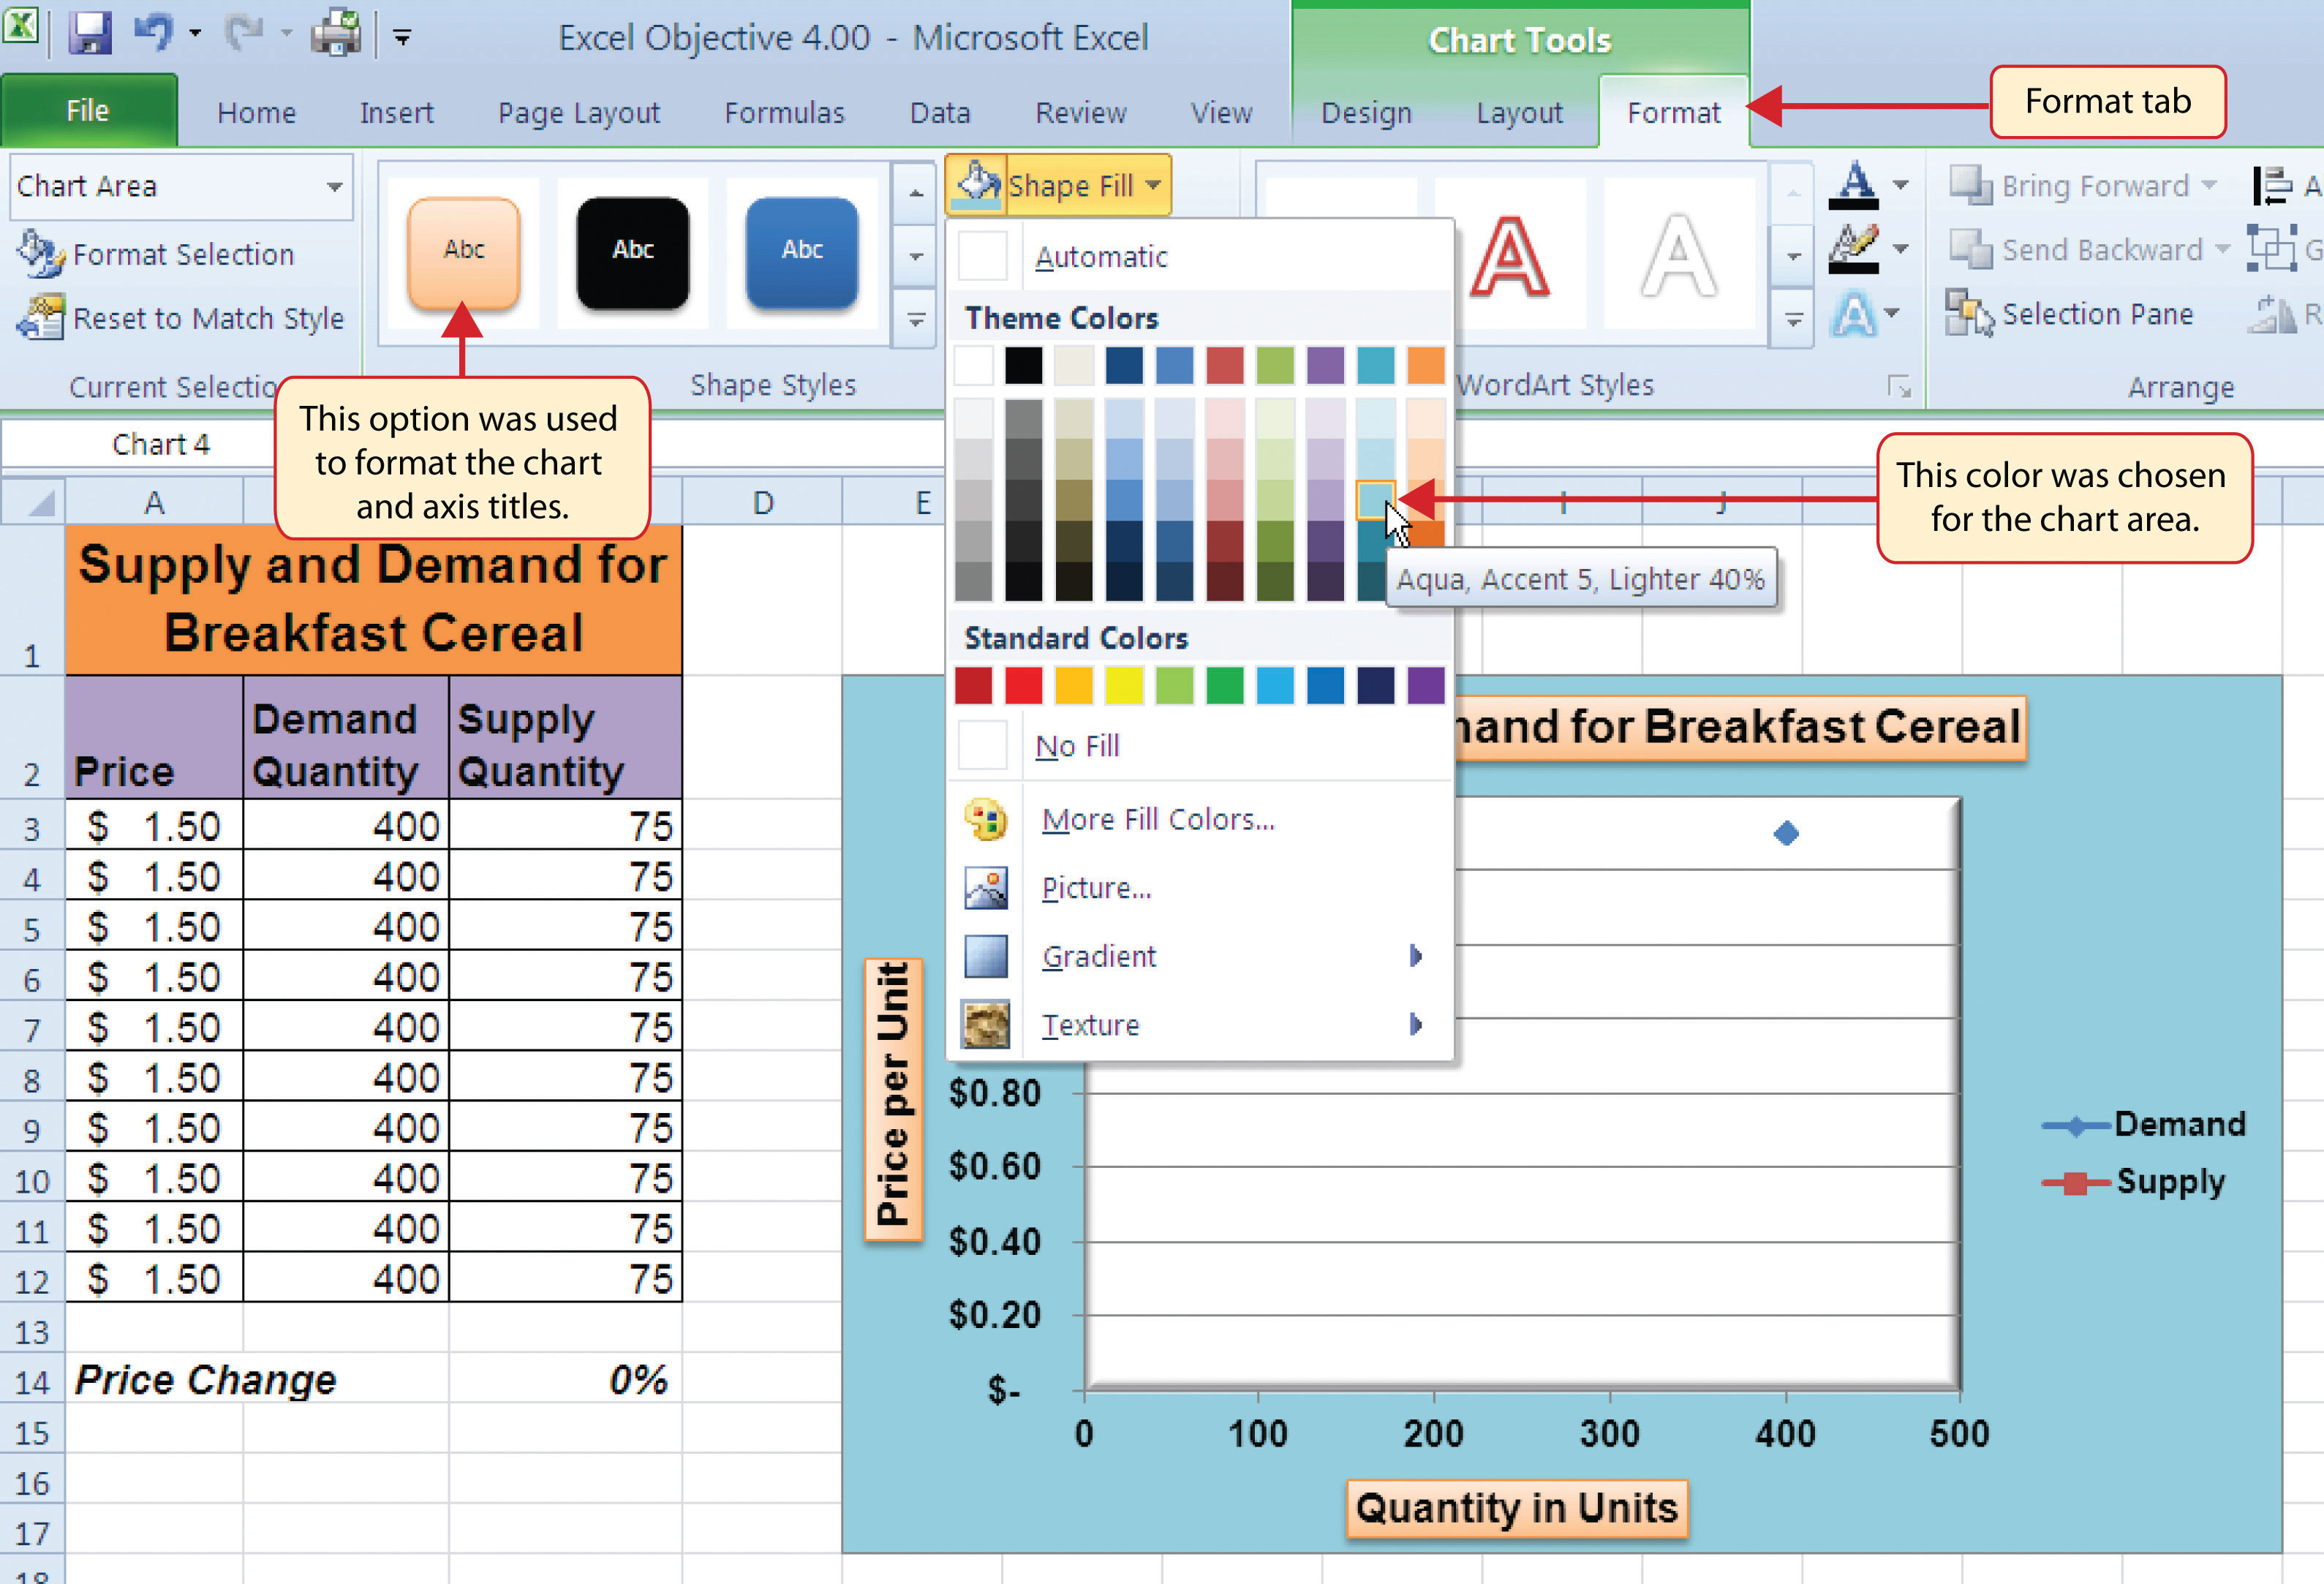
Task: Click Send Backward in Arrange group
Action: pos(2087,250)
